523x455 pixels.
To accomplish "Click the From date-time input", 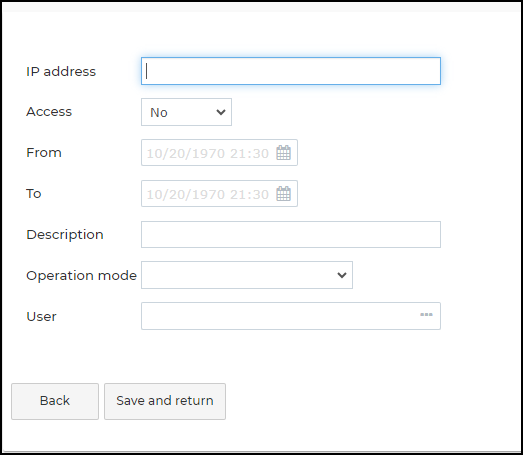I will pyautogui.click(x=219, y=153).
